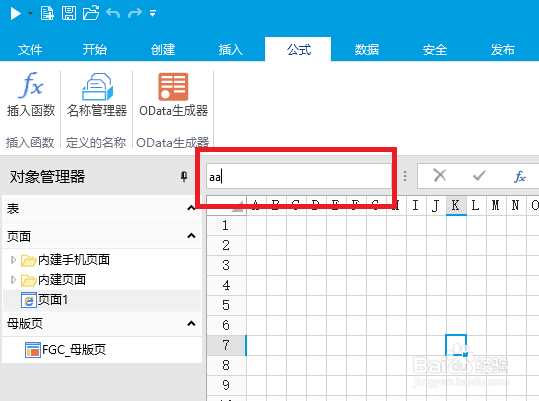Image resolution: width=539 pixels, height=401 pixels.
Task: Select row 3 header
Action: pyautogui.click(x=226, y=265)
